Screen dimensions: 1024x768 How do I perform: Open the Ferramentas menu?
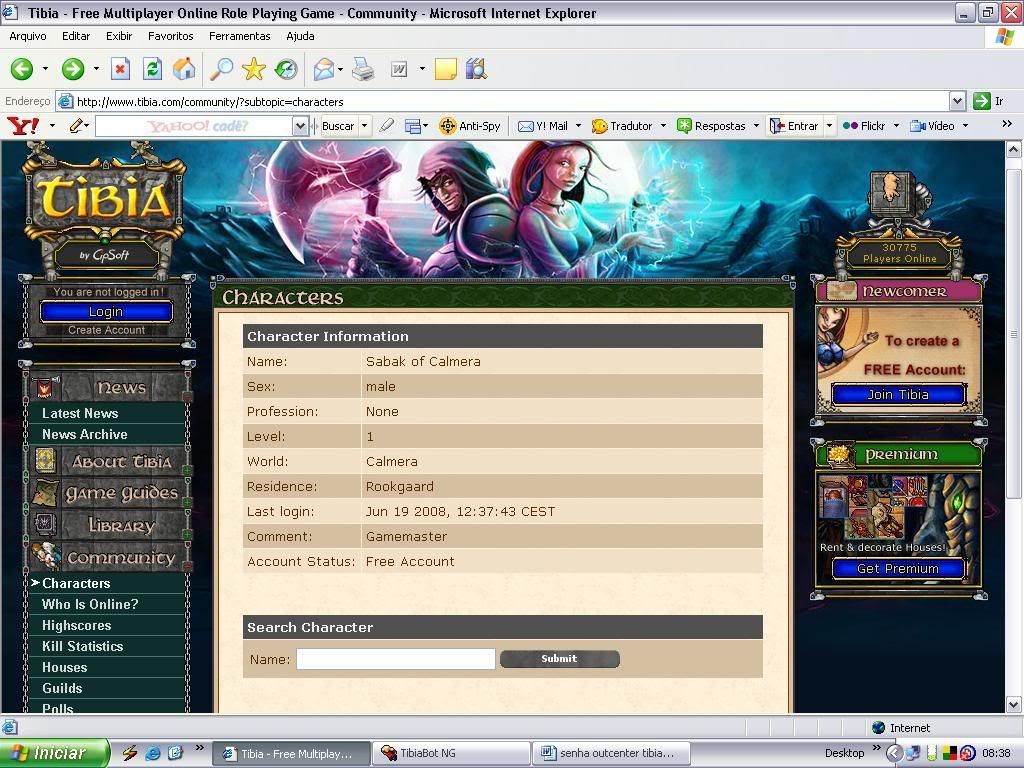[240, 36]
